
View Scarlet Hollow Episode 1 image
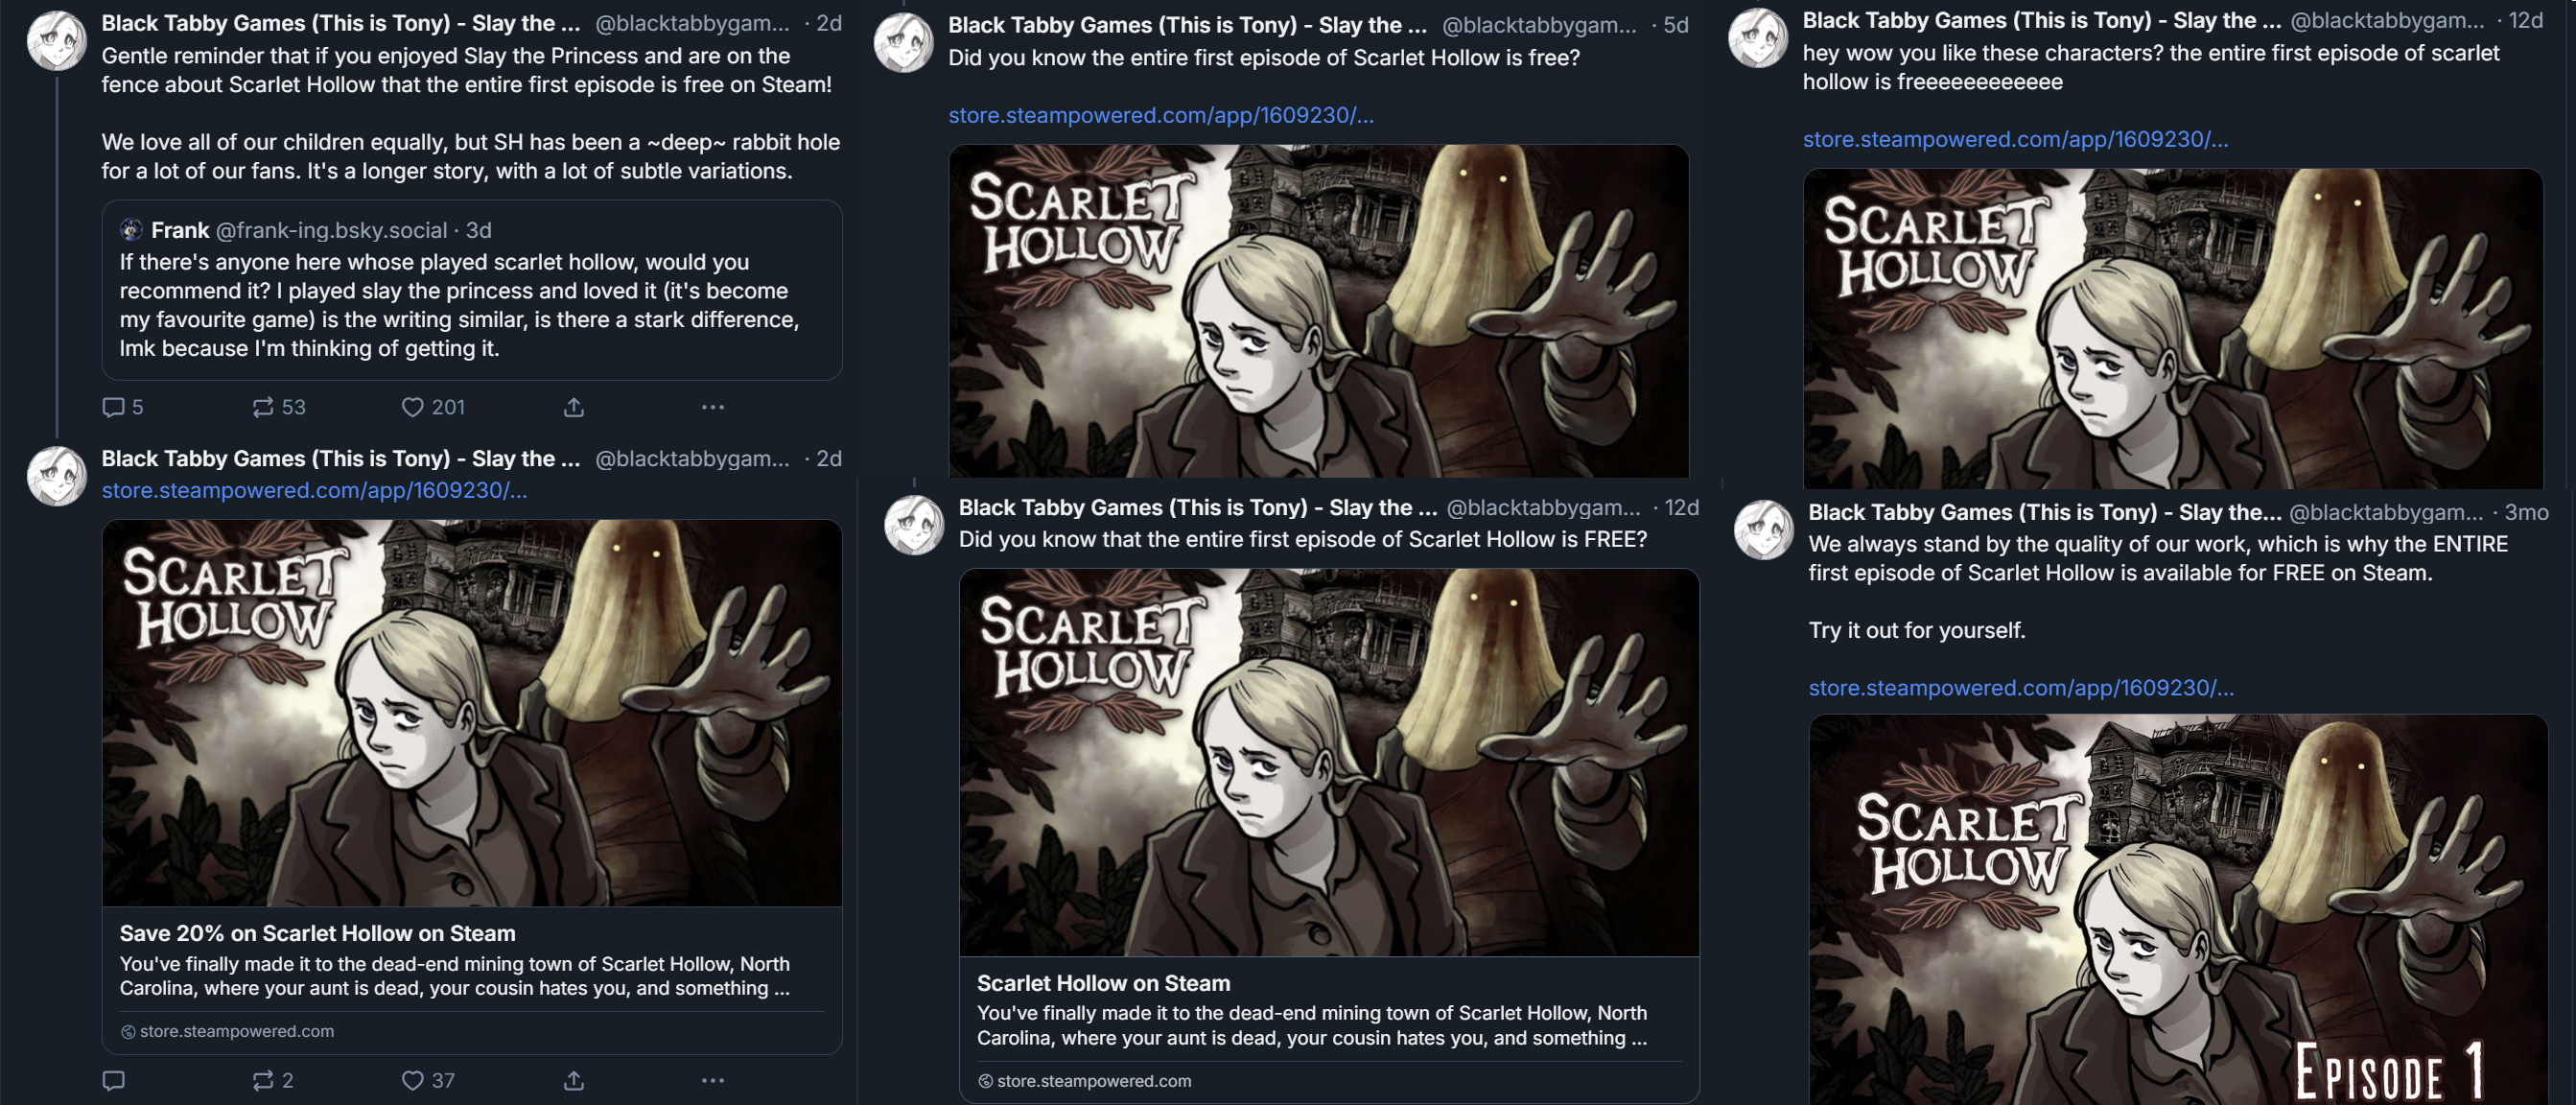[2178, 910]
